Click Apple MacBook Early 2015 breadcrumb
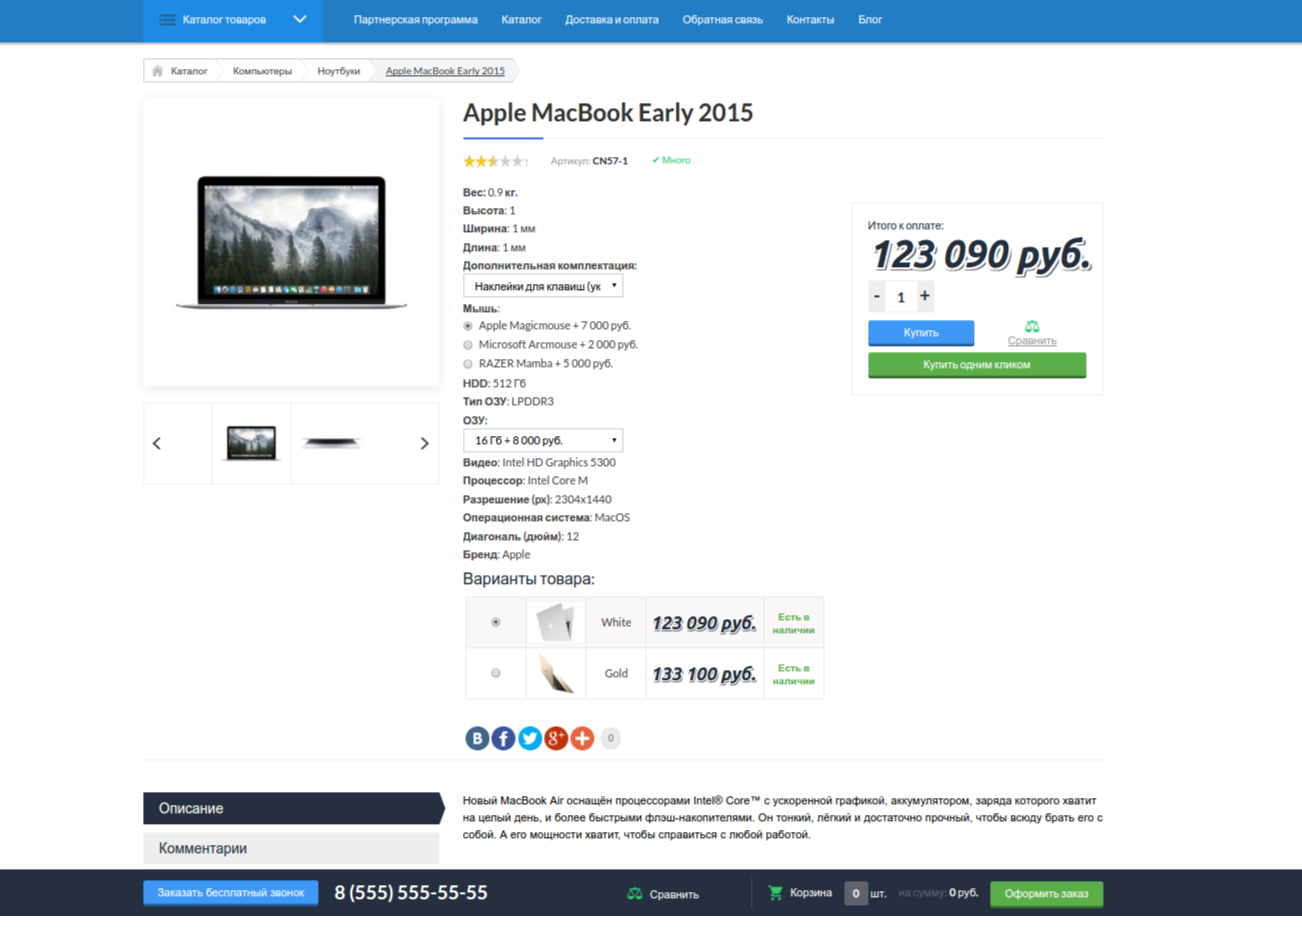Screen dimensions: 1302x939 pos(445,71)
